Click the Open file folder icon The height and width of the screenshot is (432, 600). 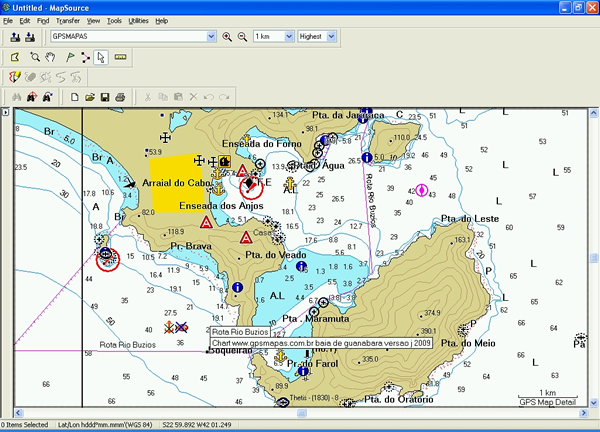[90, 97]
